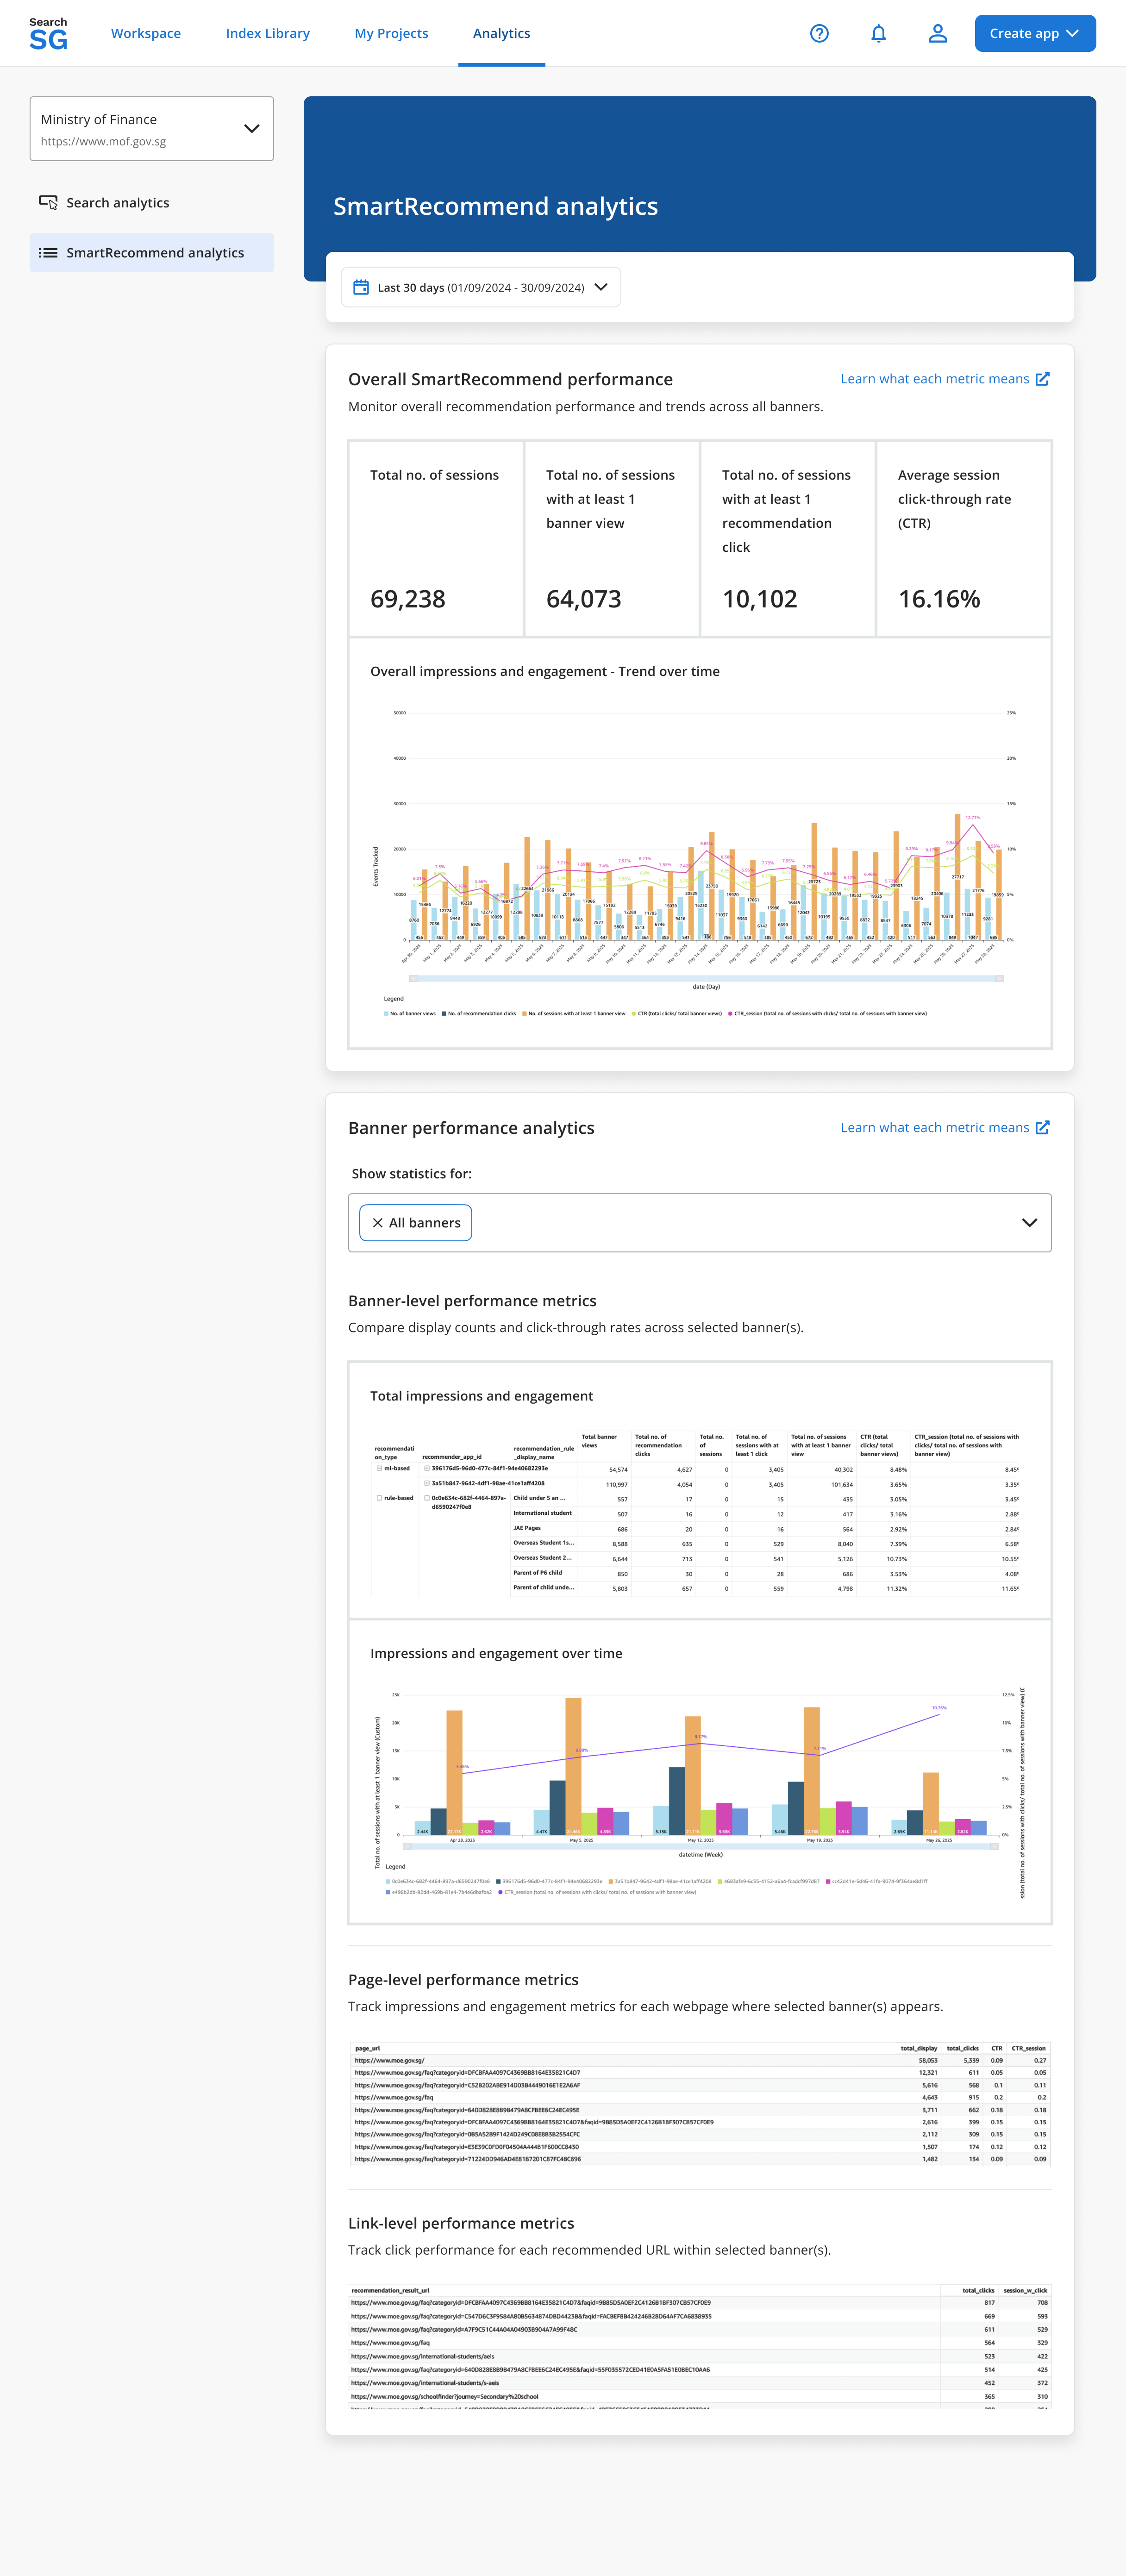Screen dimensions: 1126x2576
Task: Click the calendar icon in the date range selector
Action: 361,287
